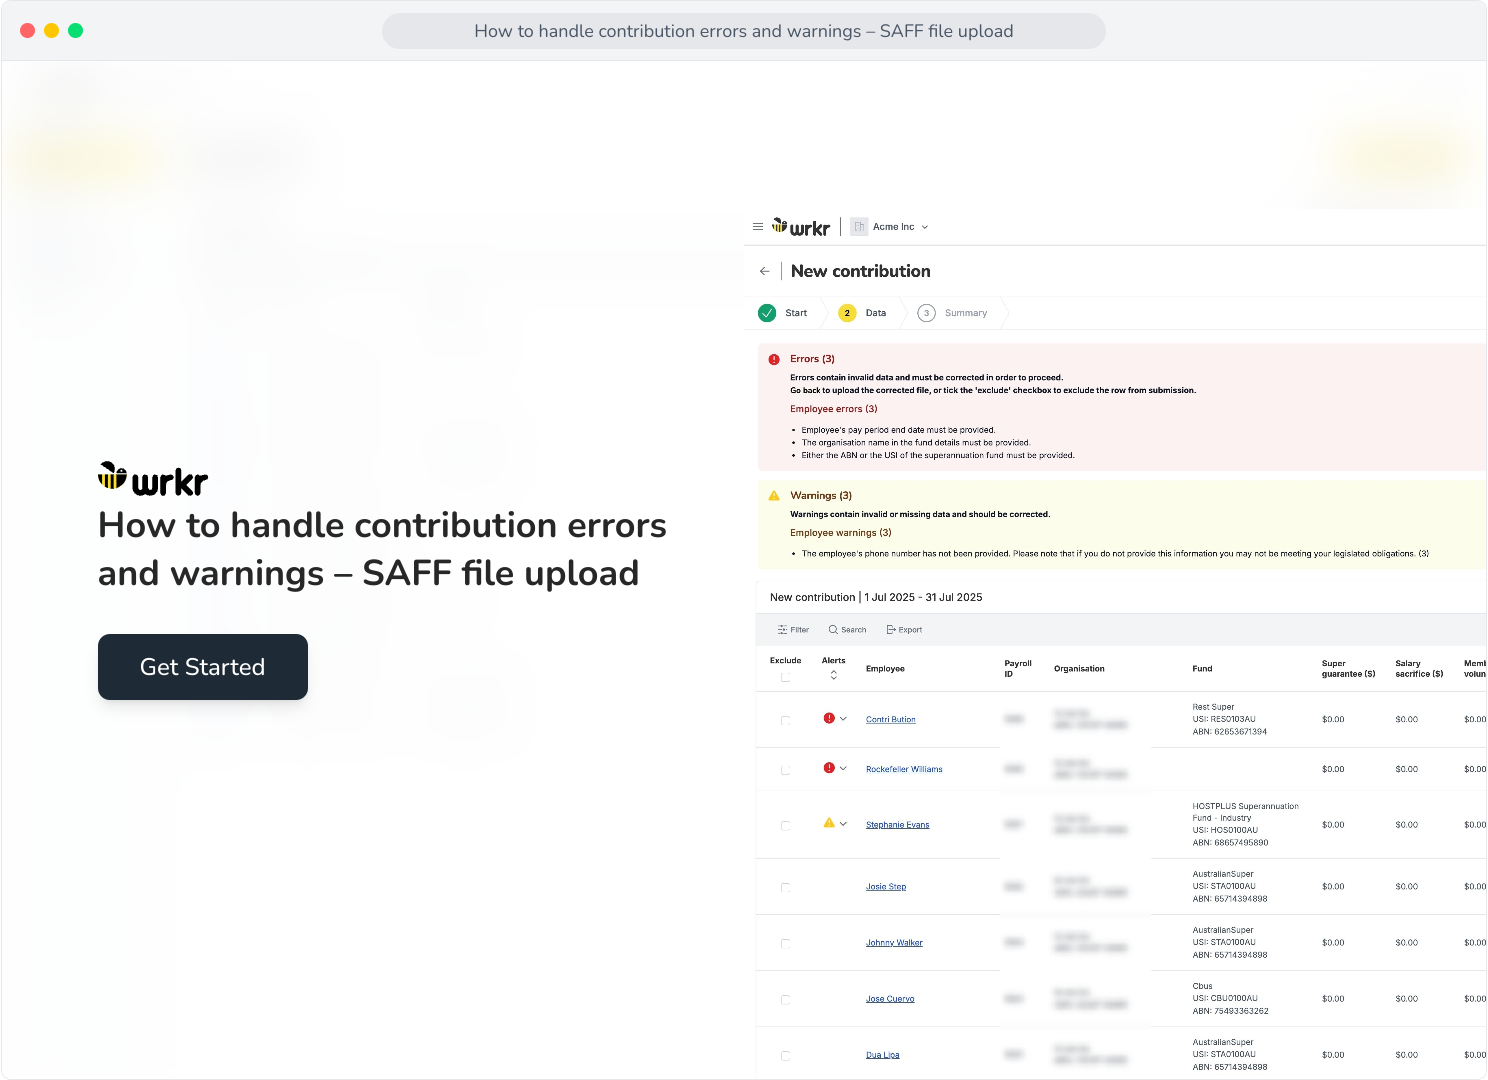Tick the exclude checkbox for Rockefeller Williams
Screen dimensions: 1488x1080
(x=785, y=770)
